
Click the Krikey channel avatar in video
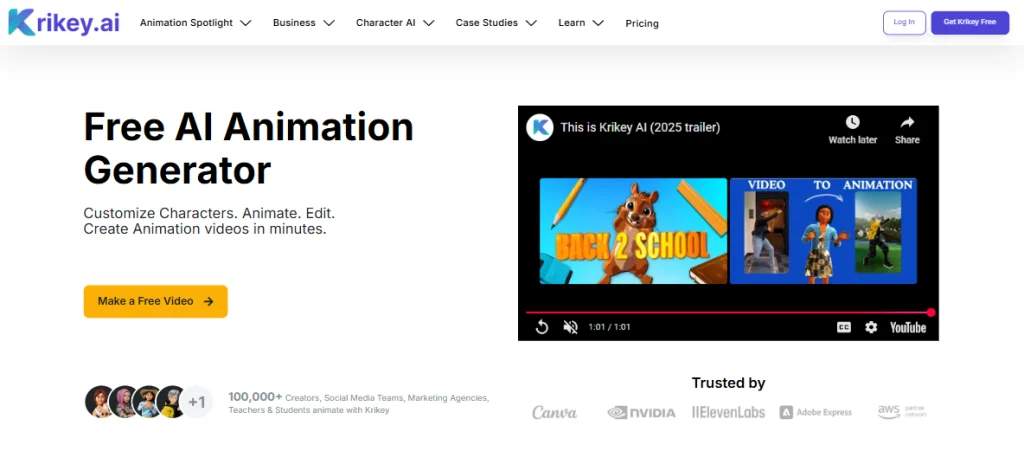coord(540,127)
